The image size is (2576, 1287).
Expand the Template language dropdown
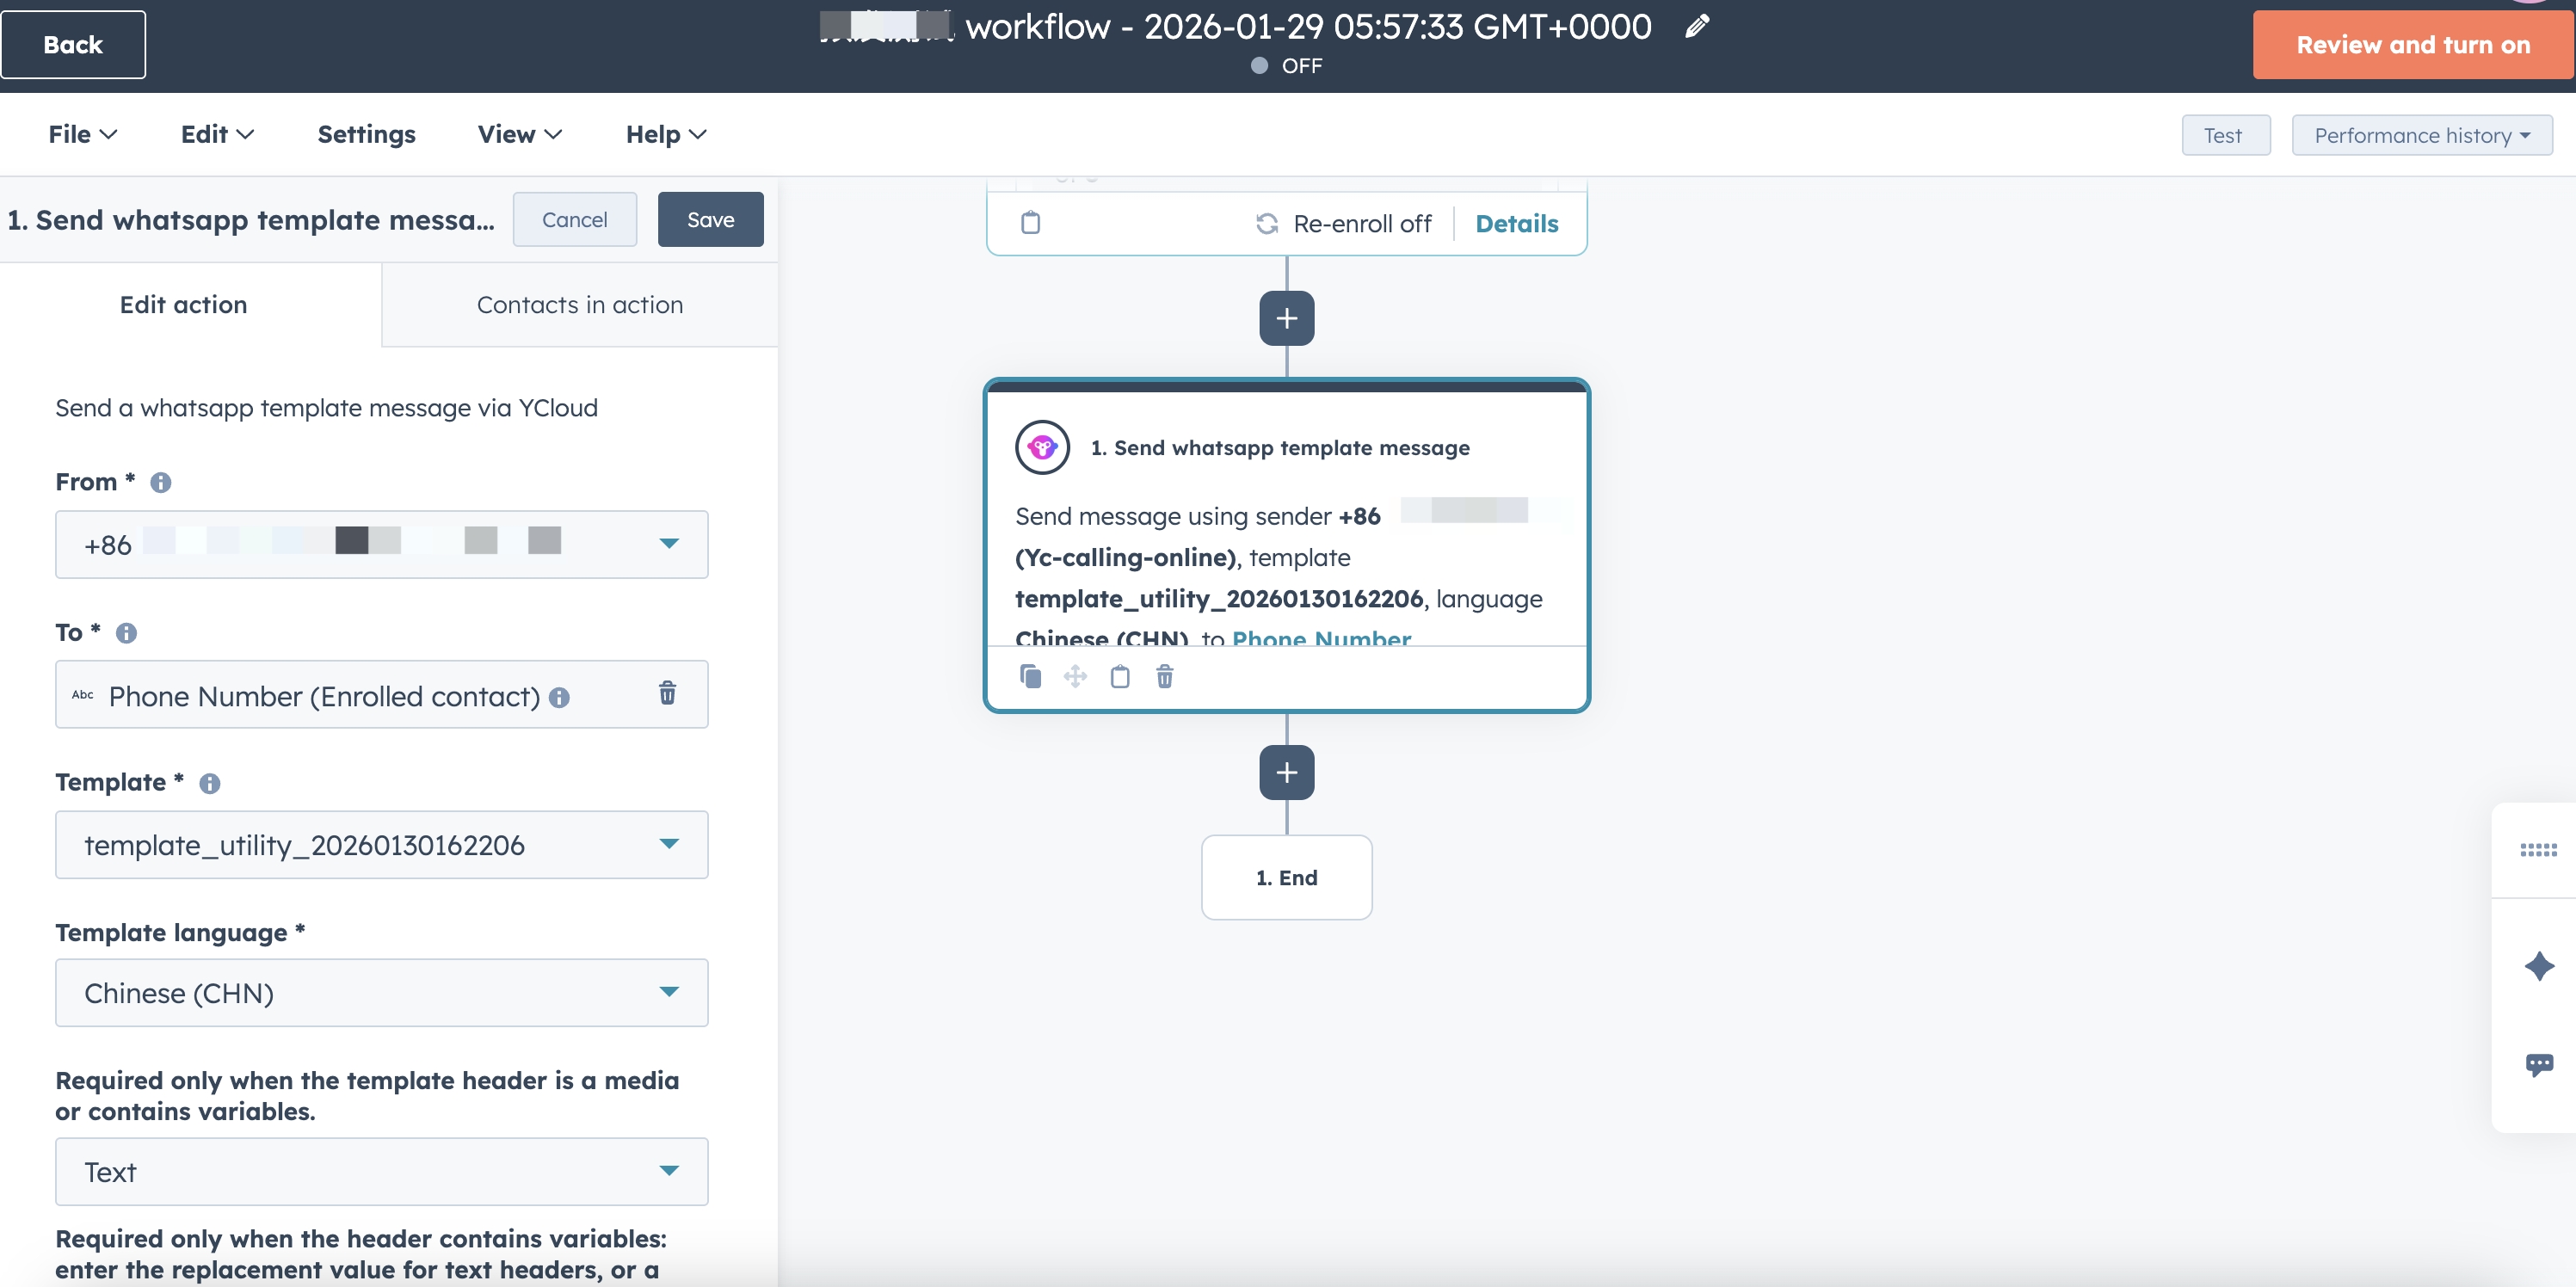pos(381,992)
